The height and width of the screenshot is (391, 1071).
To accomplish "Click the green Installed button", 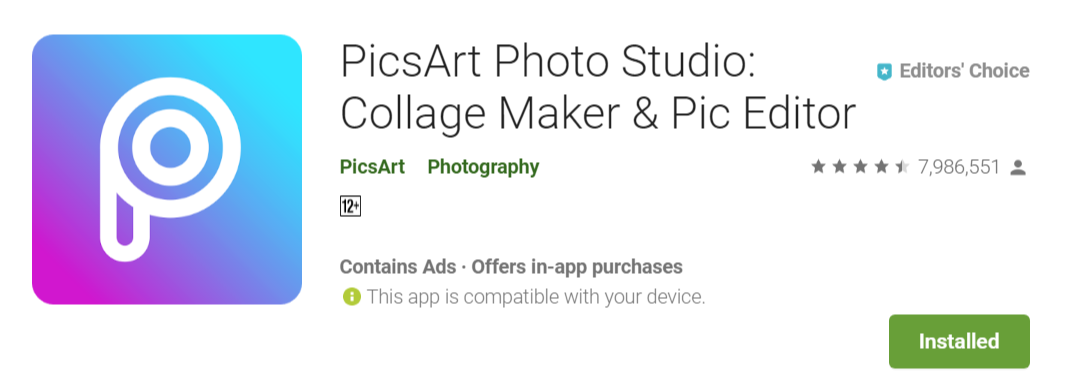I will 959,341.
